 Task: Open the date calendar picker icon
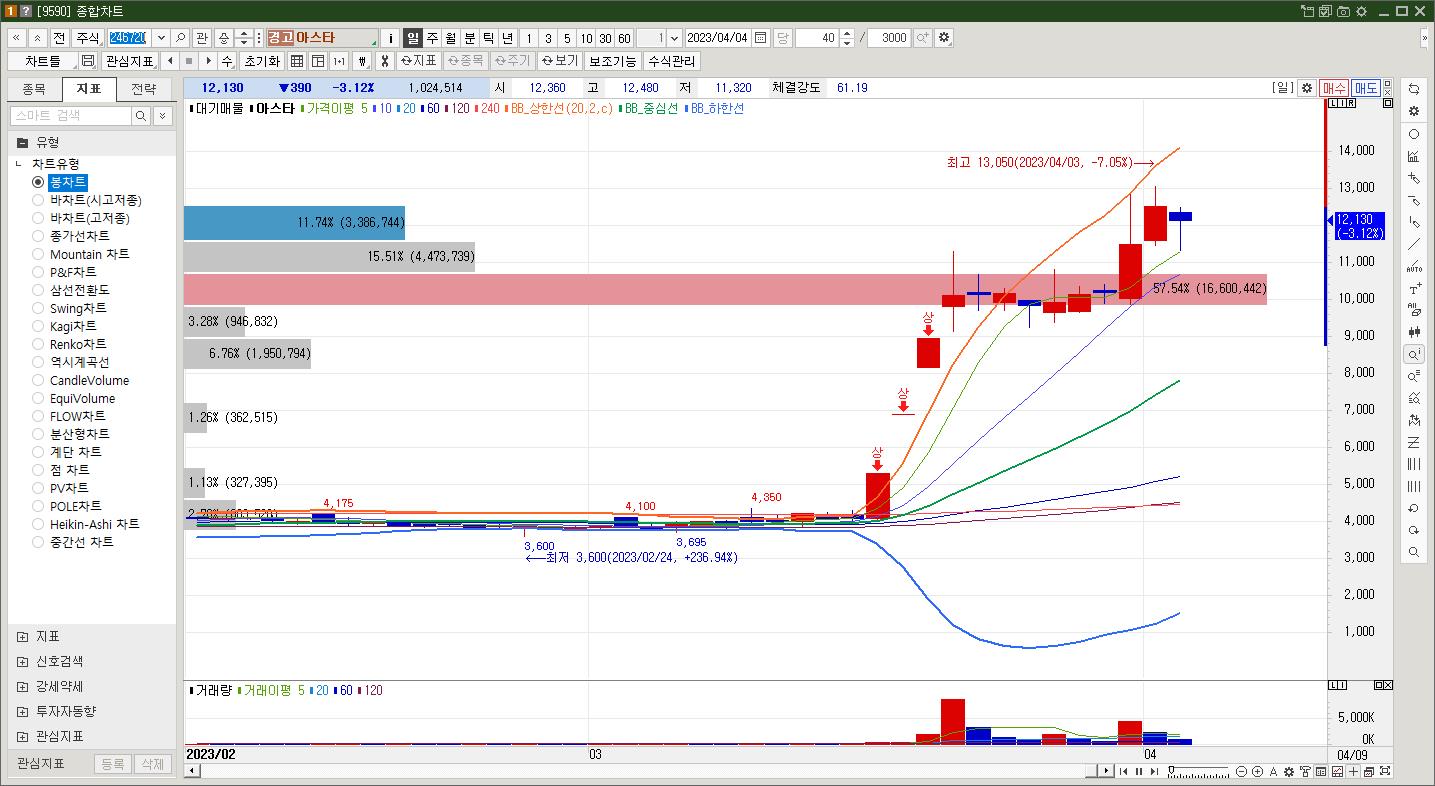pos(761,38)
